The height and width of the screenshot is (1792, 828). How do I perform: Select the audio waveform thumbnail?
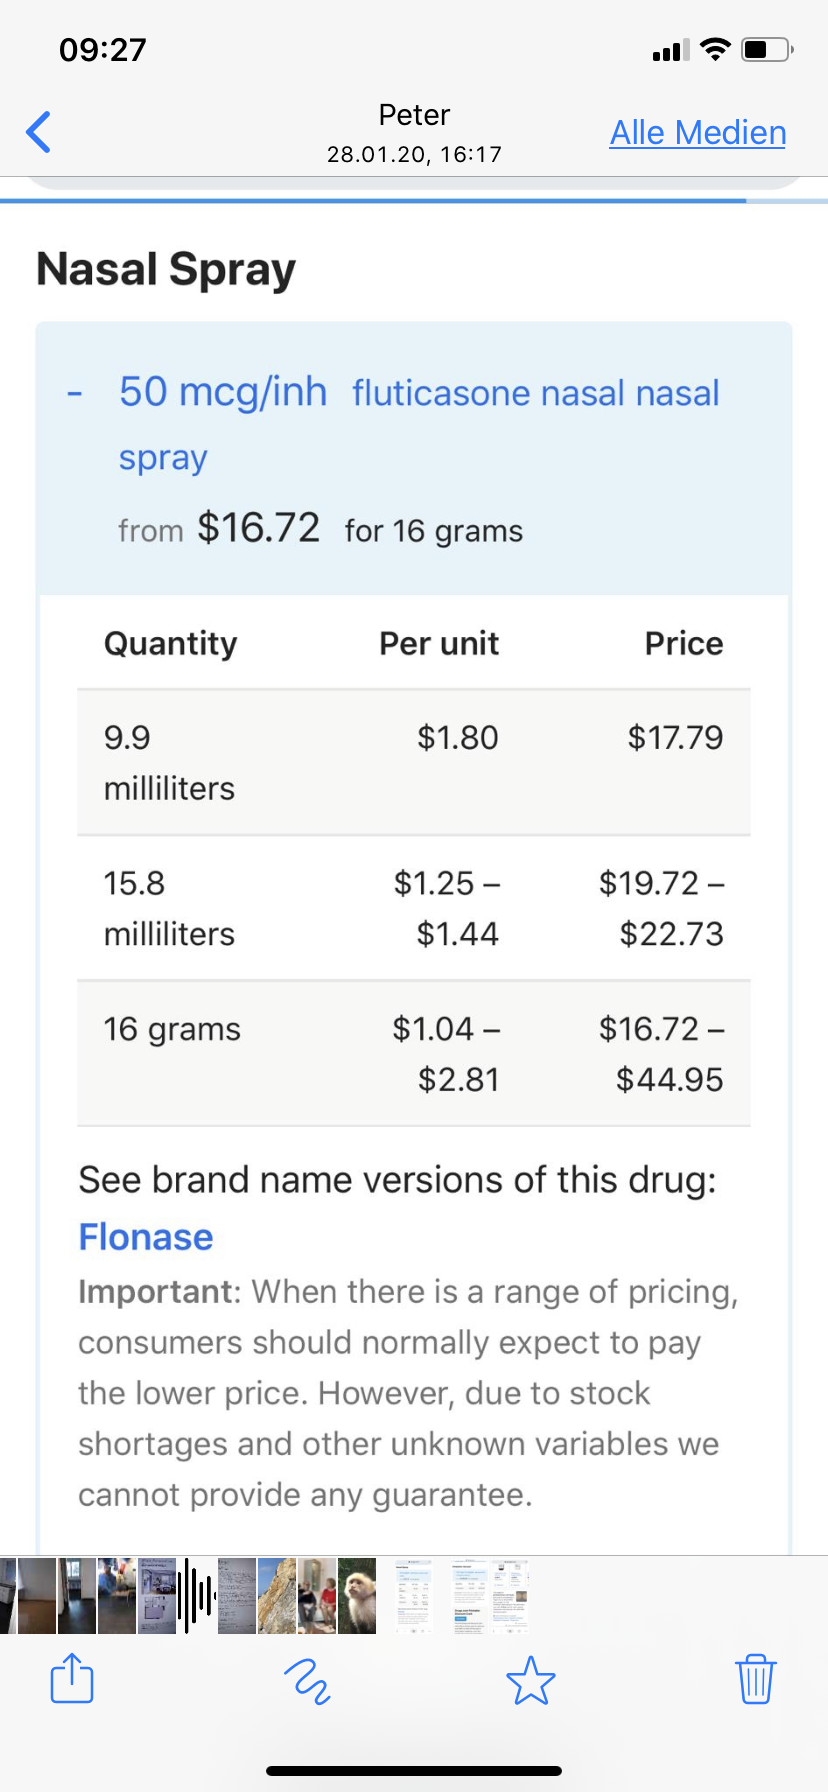point(197,1596)
